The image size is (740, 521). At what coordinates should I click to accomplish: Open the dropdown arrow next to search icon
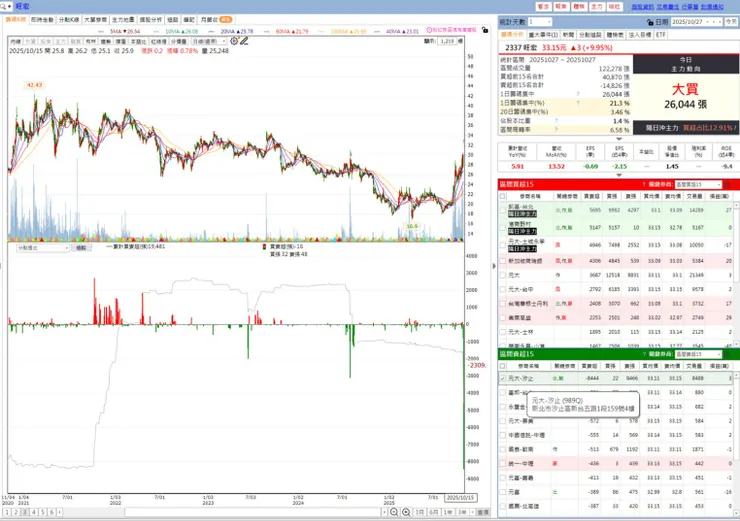[x=9, y=7]
